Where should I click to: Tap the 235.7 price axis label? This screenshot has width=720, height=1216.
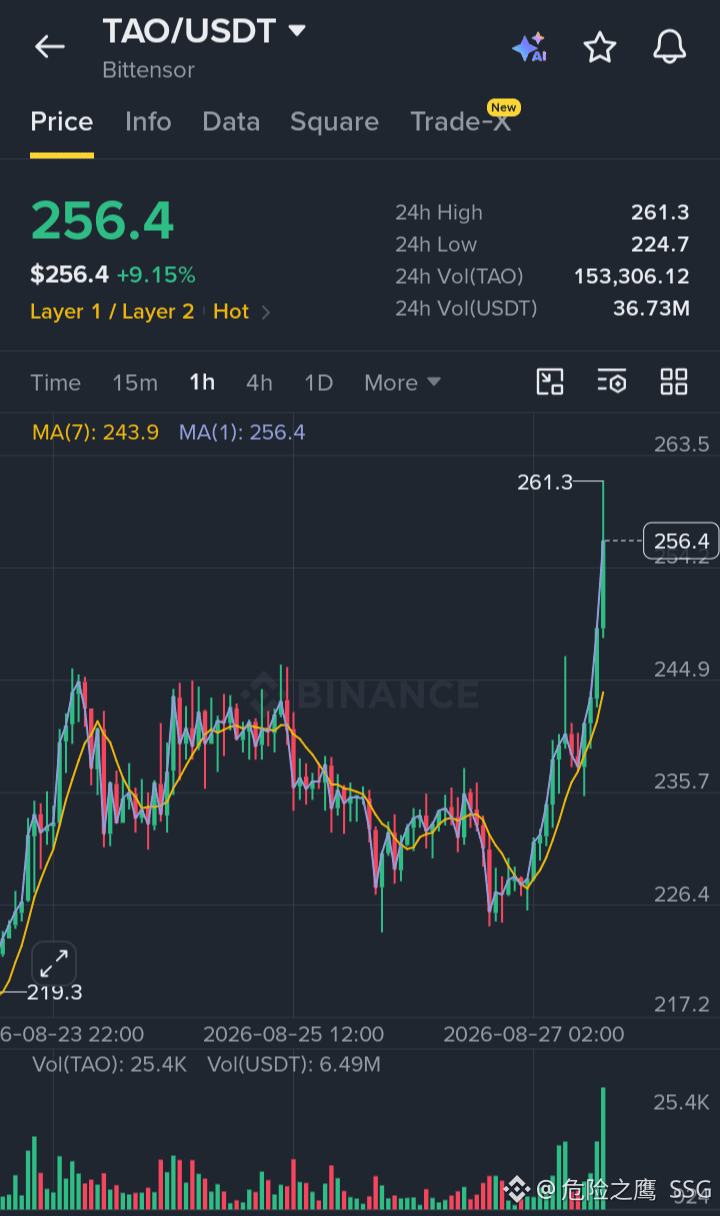[682, 781]
